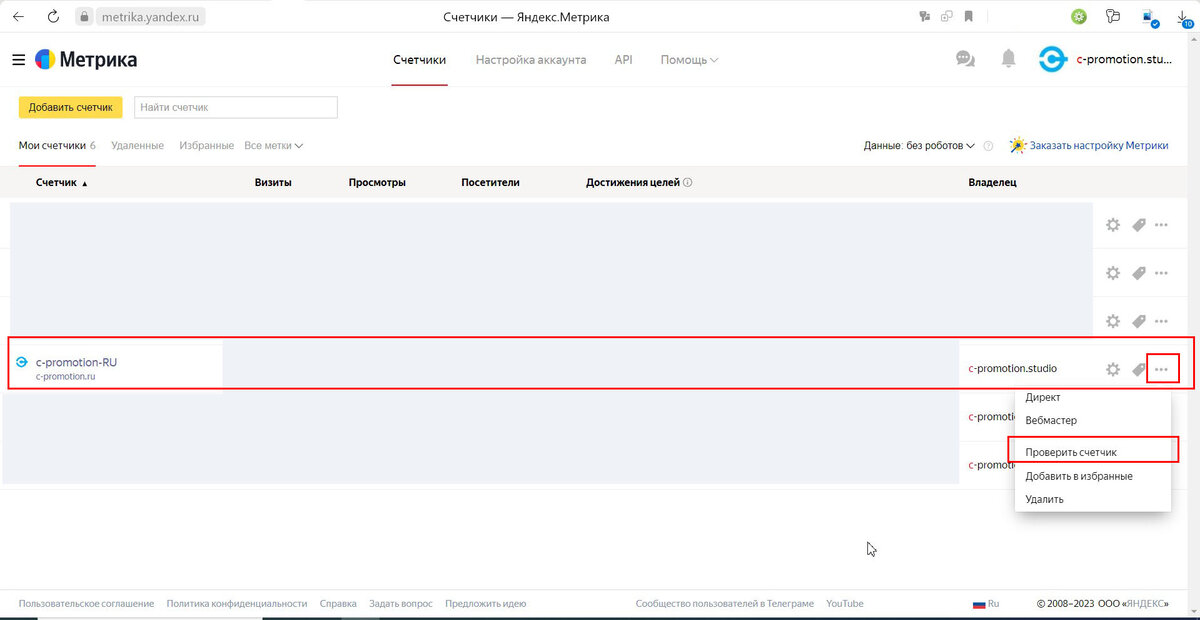Open the hamburger menu beside Метрика logo

pyautogui.click(x=18, y=60)
